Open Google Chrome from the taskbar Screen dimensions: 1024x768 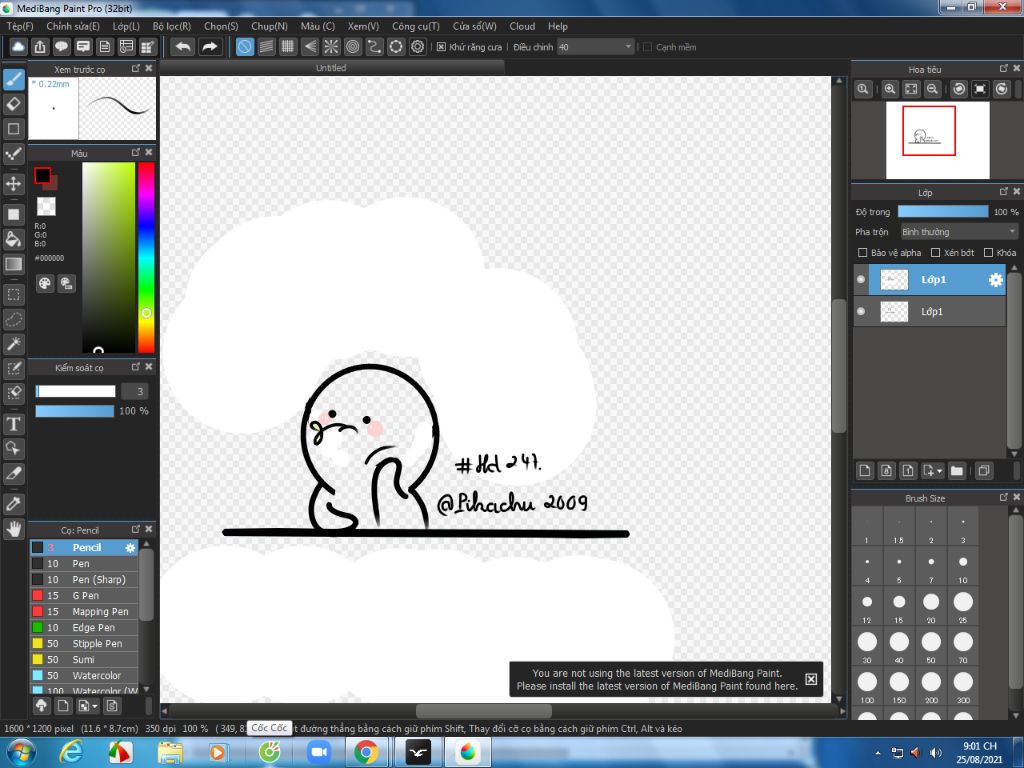[366, 752]
